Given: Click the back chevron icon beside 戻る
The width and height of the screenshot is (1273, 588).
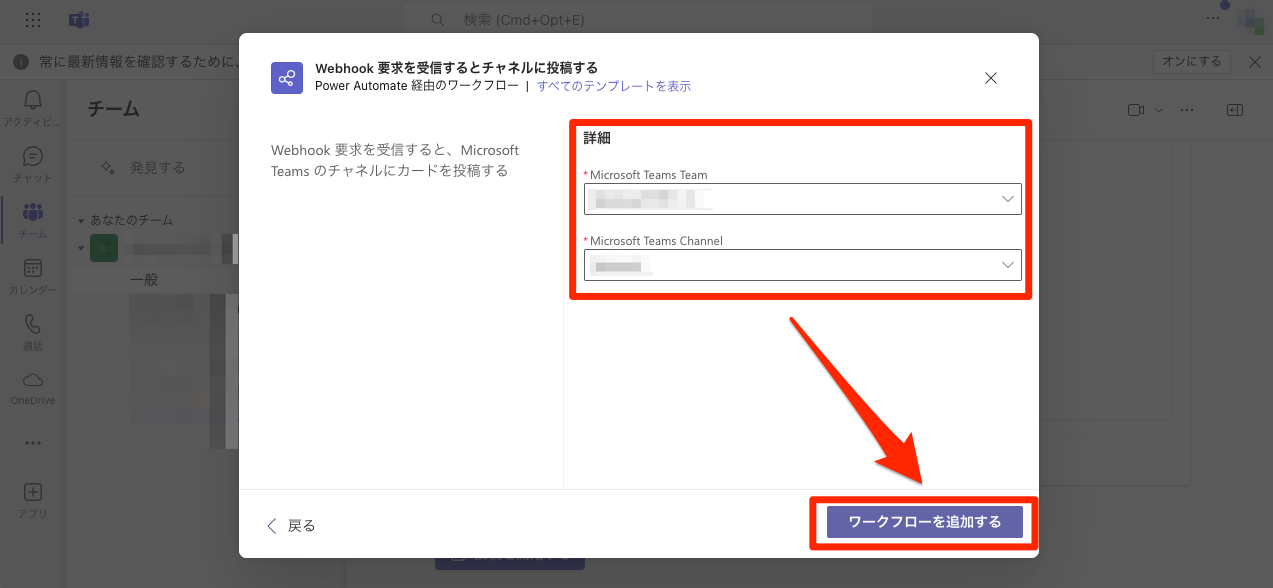Looking at the screenshot, I should pyautogui.click(x=271, y=525).
